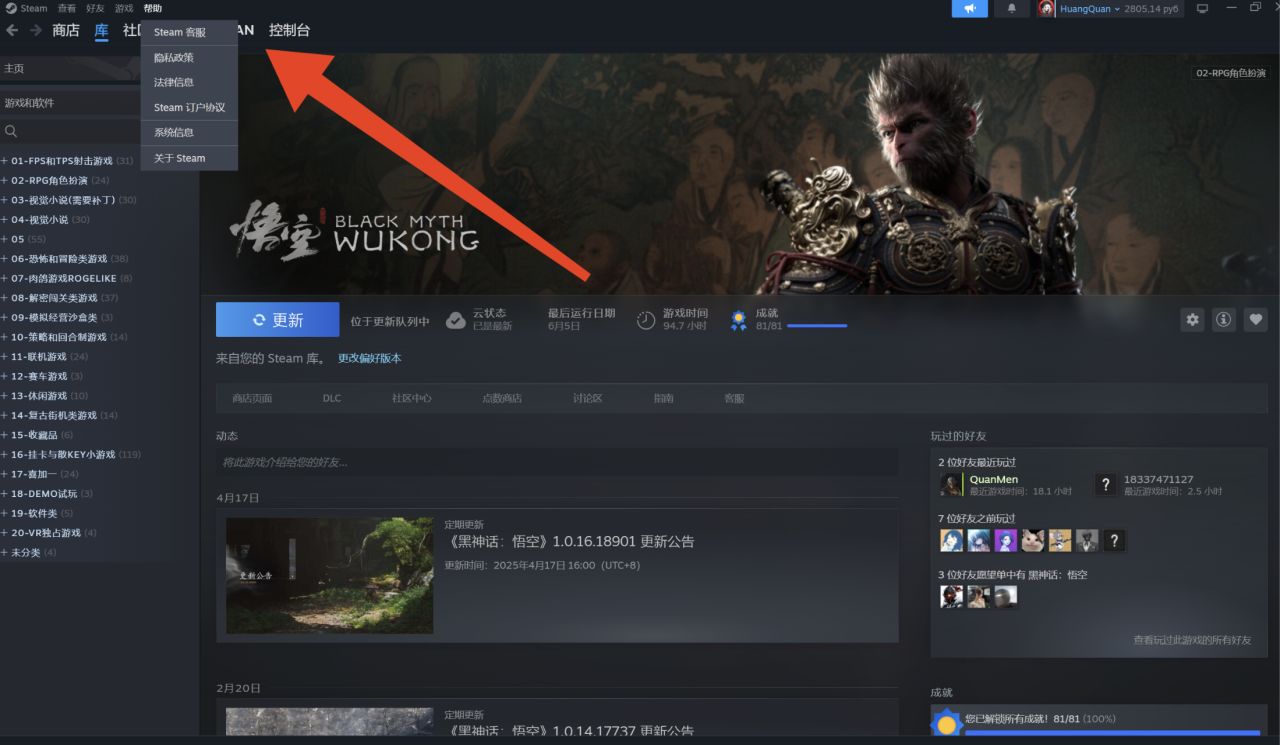
Task: Open 法律信息 from the help menu
Action: point(189,82)
